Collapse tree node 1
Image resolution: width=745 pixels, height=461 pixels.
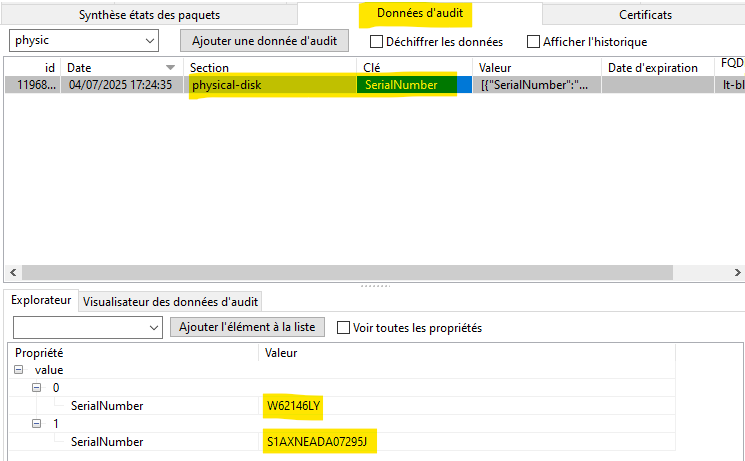tap(37, 424)
